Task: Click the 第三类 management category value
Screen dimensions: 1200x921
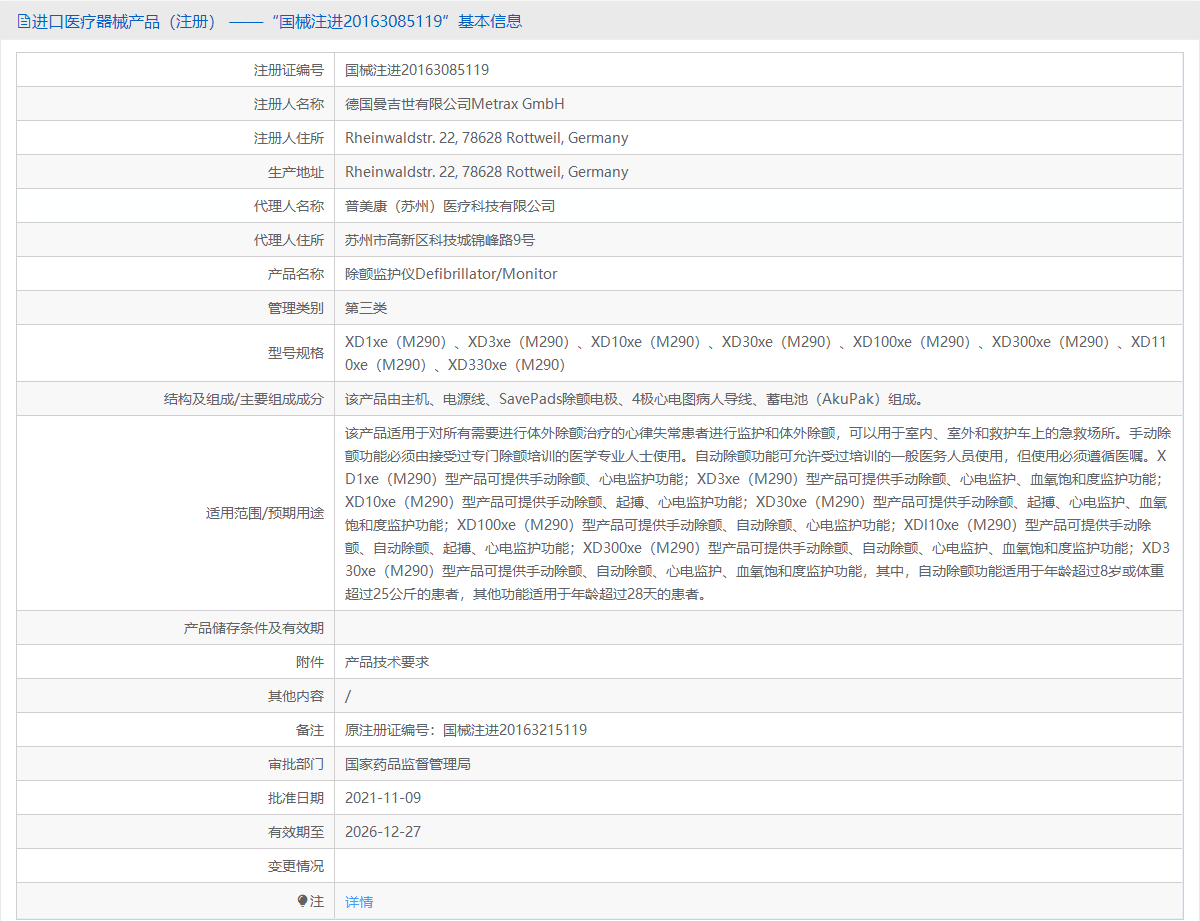Action: 366,308
